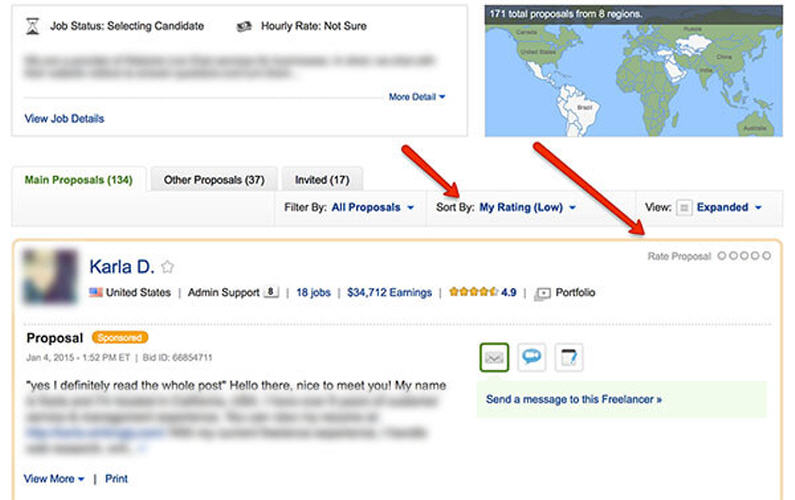Screen dimensions: 795x500
Task: Click the notepad icon beside chat
Action: [568, 357]
